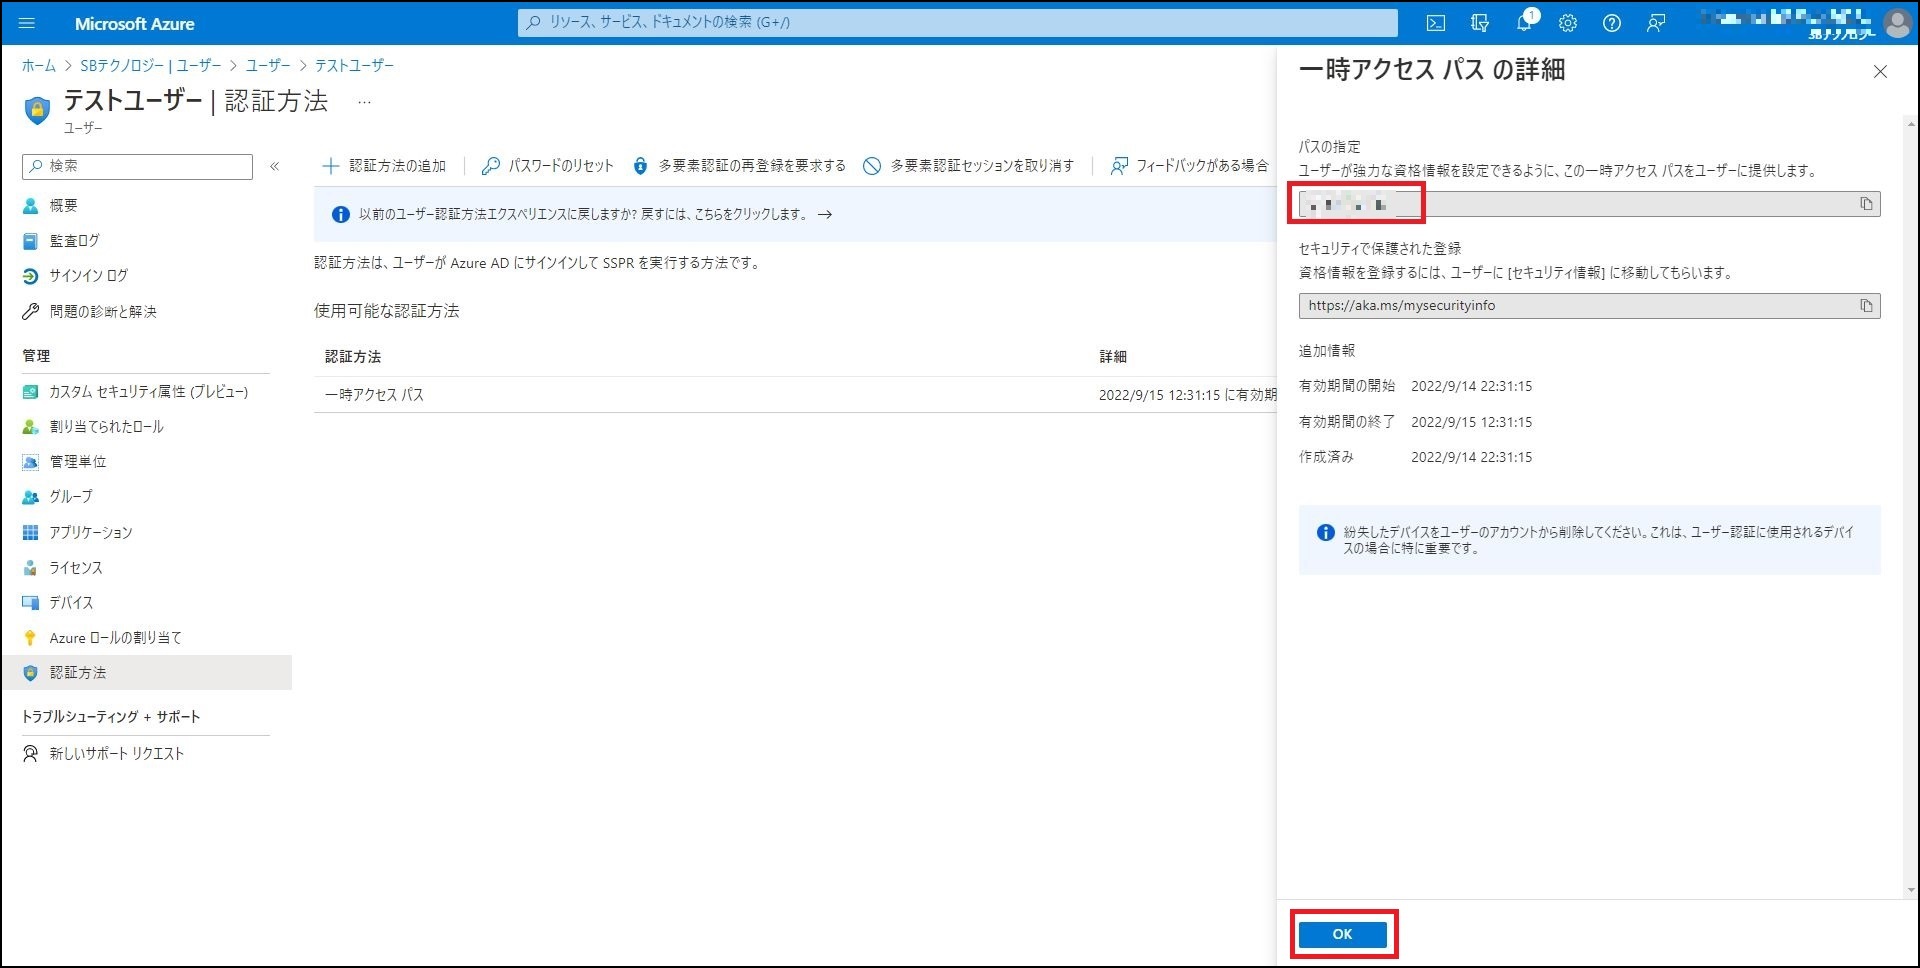1920x968 pixels.
Task: Click the sidebar 検索 field
Action: (137, 166)
